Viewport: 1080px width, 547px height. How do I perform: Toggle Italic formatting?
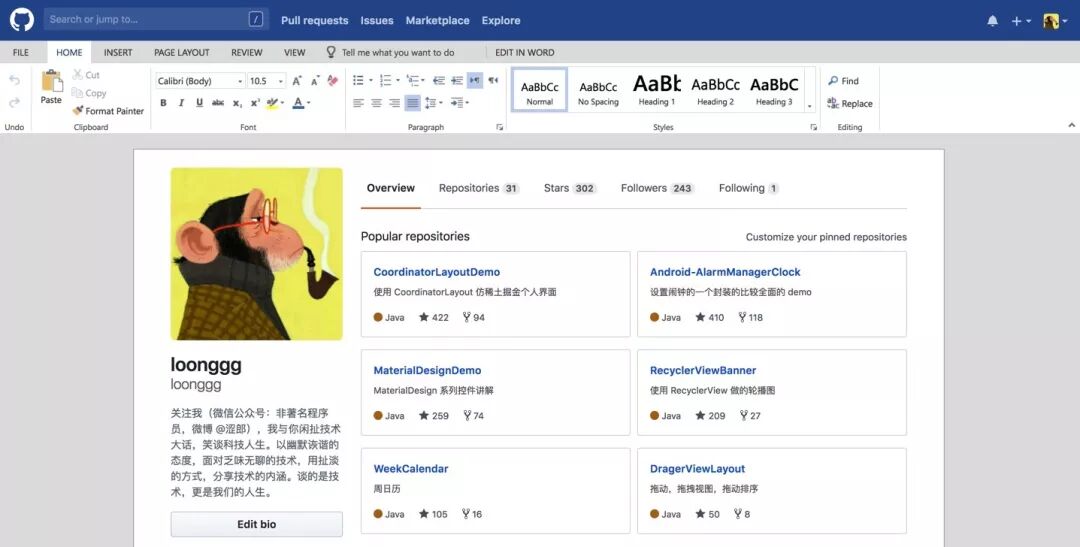[x=181, y=103]
